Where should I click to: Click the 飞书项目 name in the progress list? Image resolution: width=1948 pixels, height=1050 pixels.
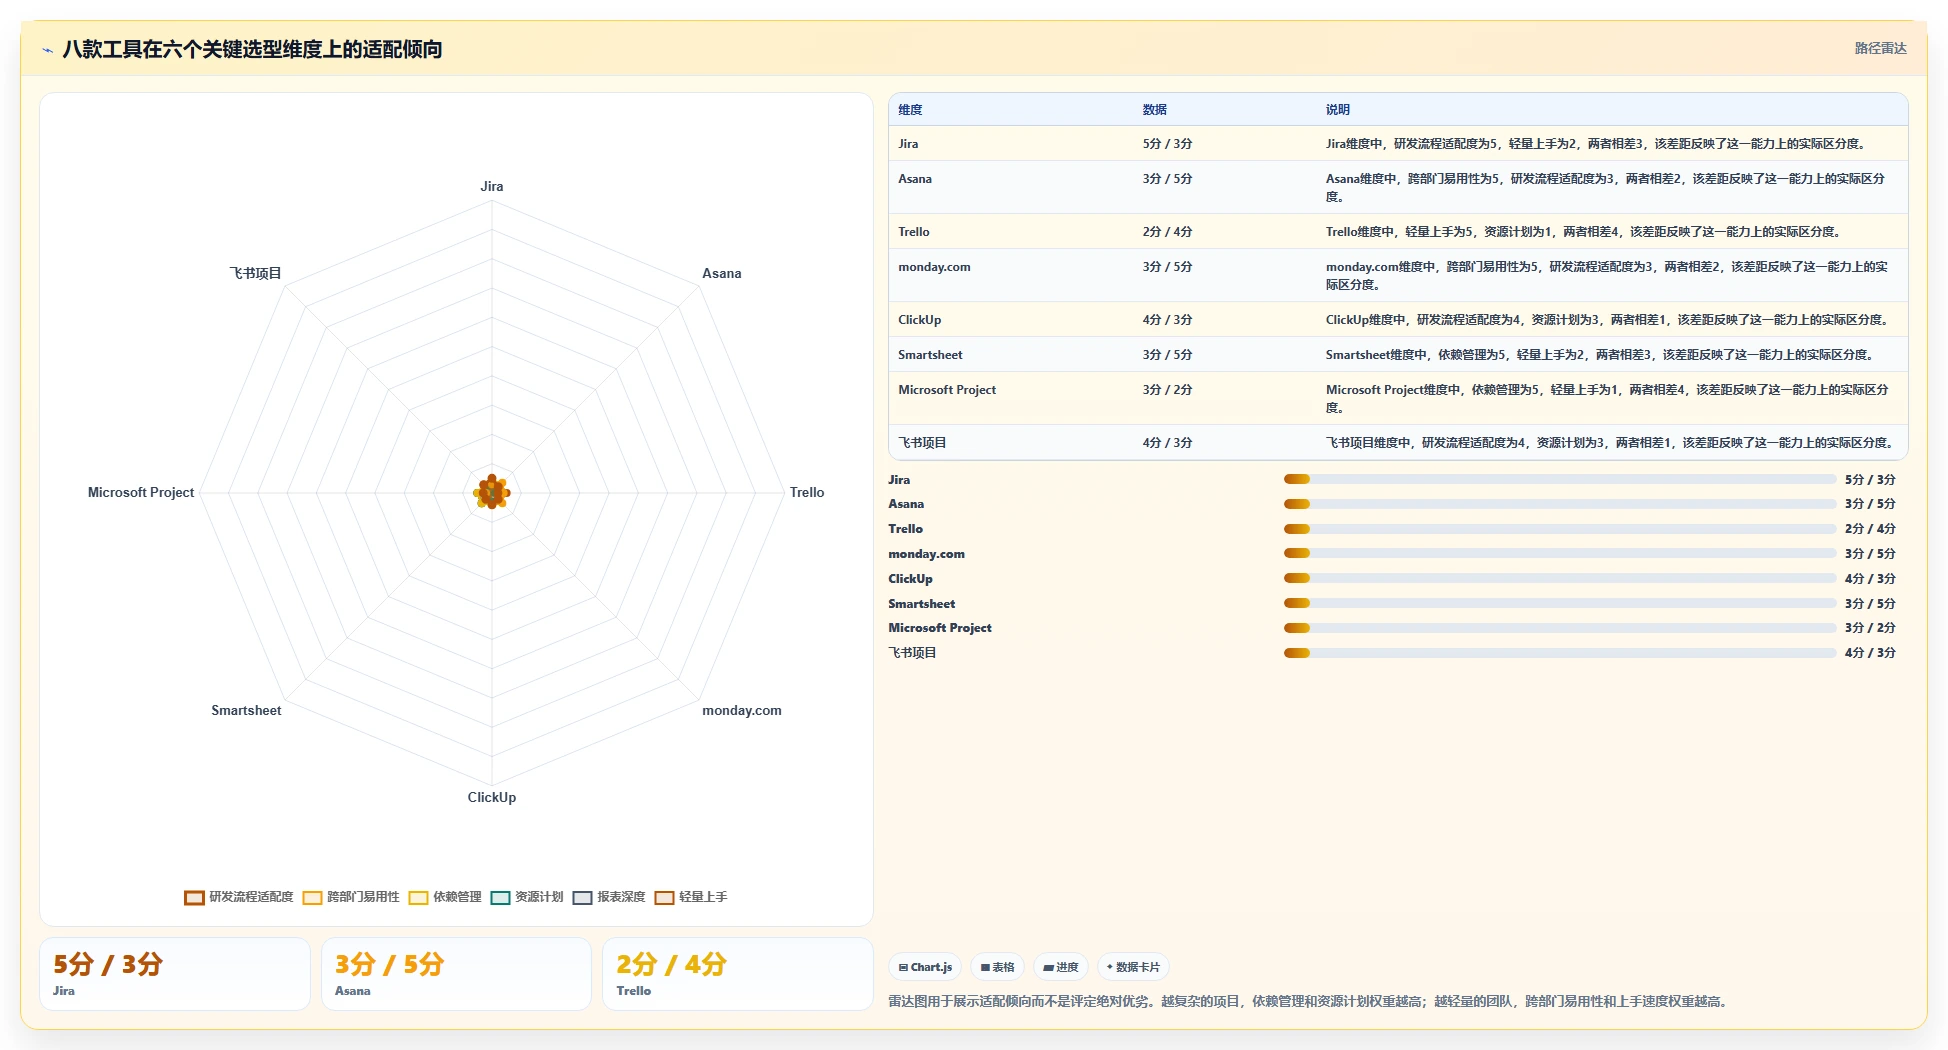pos(912,653)
